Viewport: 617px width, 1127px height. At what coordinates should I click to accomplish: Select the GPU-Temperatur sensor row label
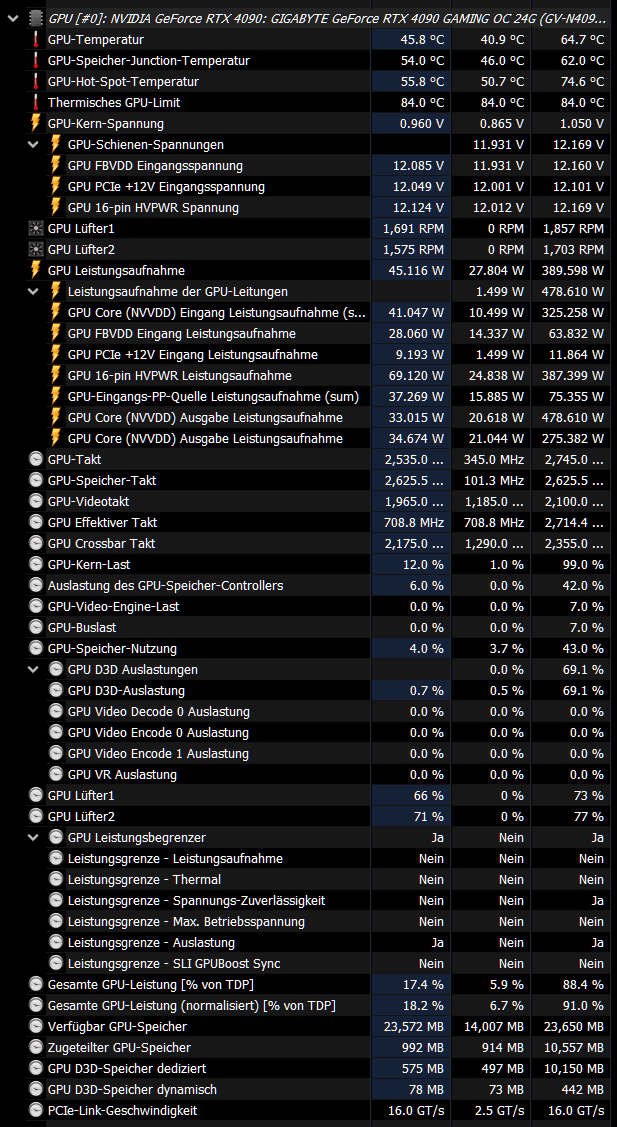96,40
